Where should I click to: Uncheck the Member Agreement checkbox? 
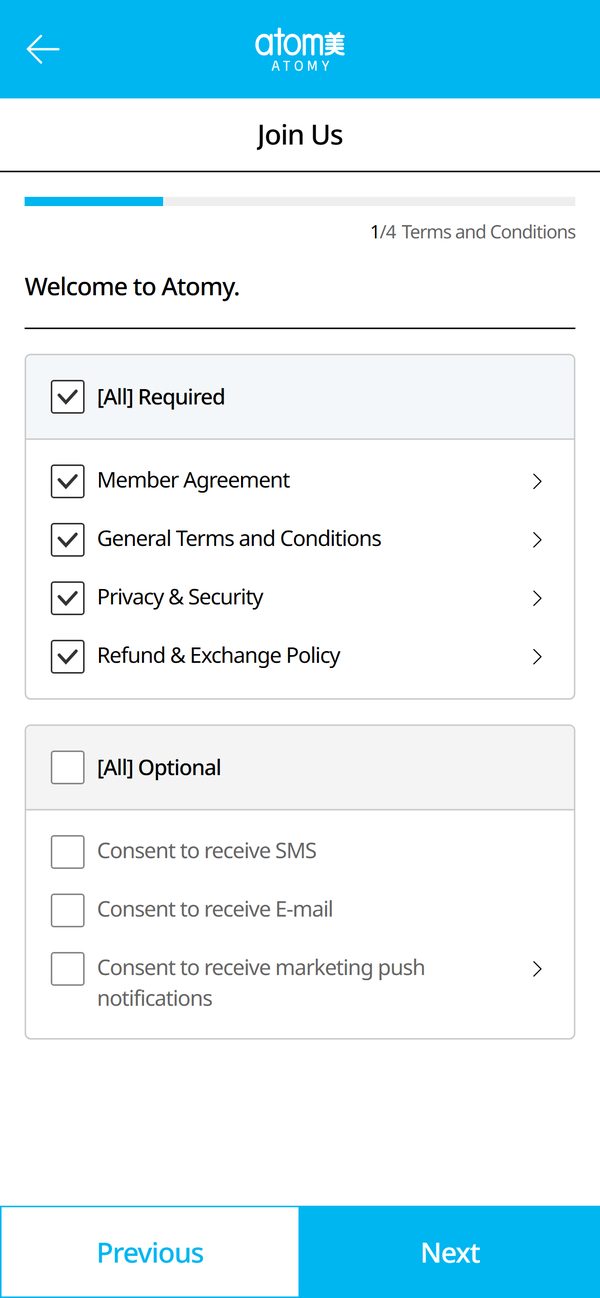point(68,481)
